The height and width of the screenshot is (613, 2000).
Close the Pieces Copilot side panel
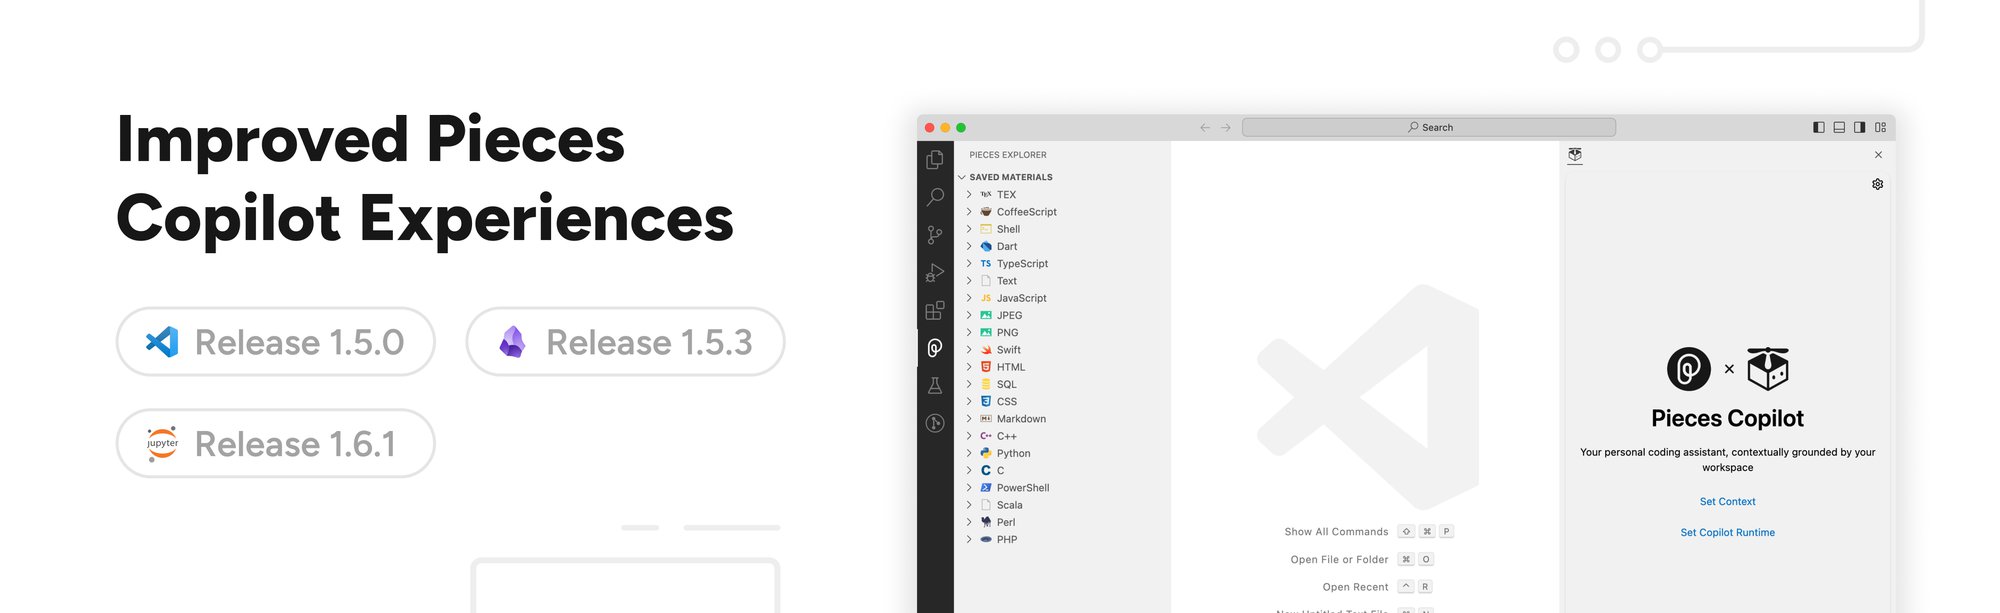1878,155
